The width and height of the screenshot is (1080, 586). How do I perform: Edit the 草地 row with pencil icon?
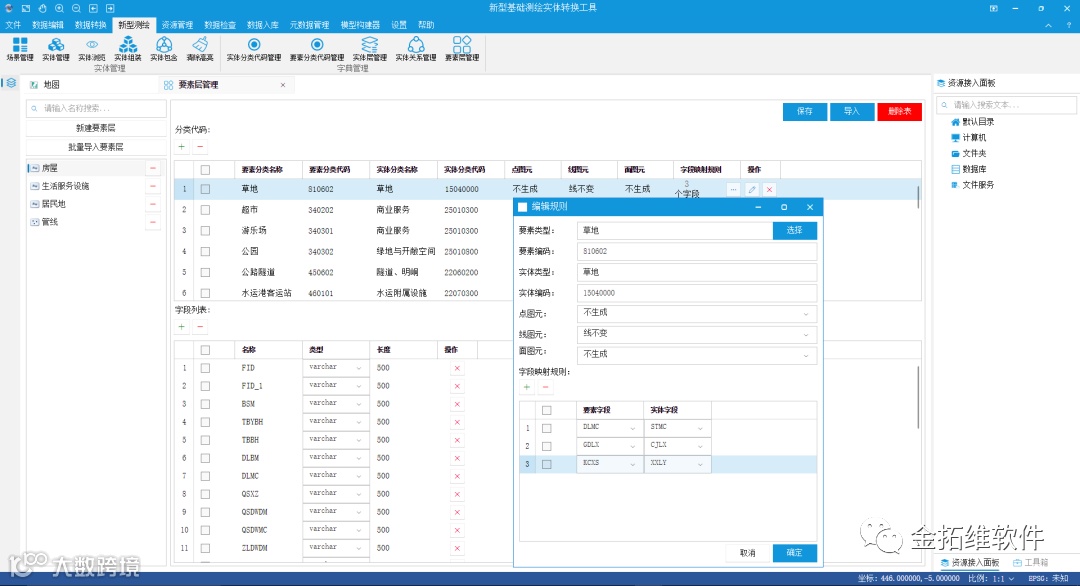751,189
